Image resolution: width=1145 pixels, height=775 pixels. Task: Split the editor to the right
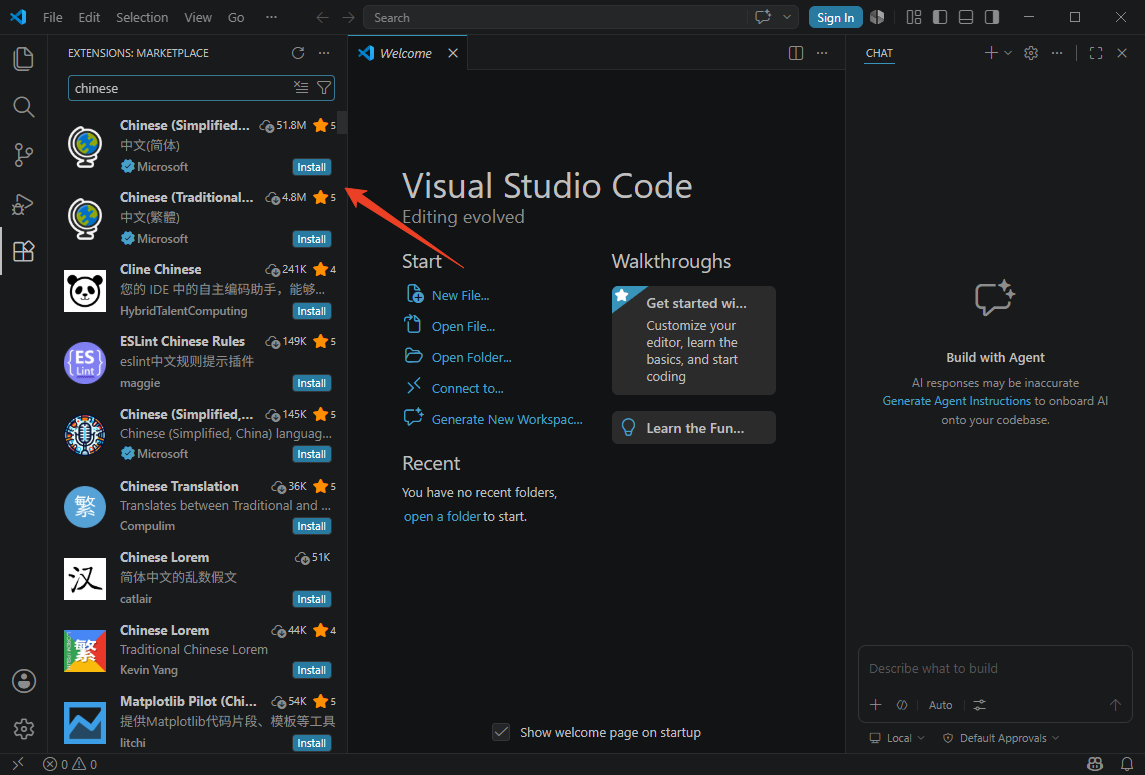pyautogui.click(x=796, y=53)
